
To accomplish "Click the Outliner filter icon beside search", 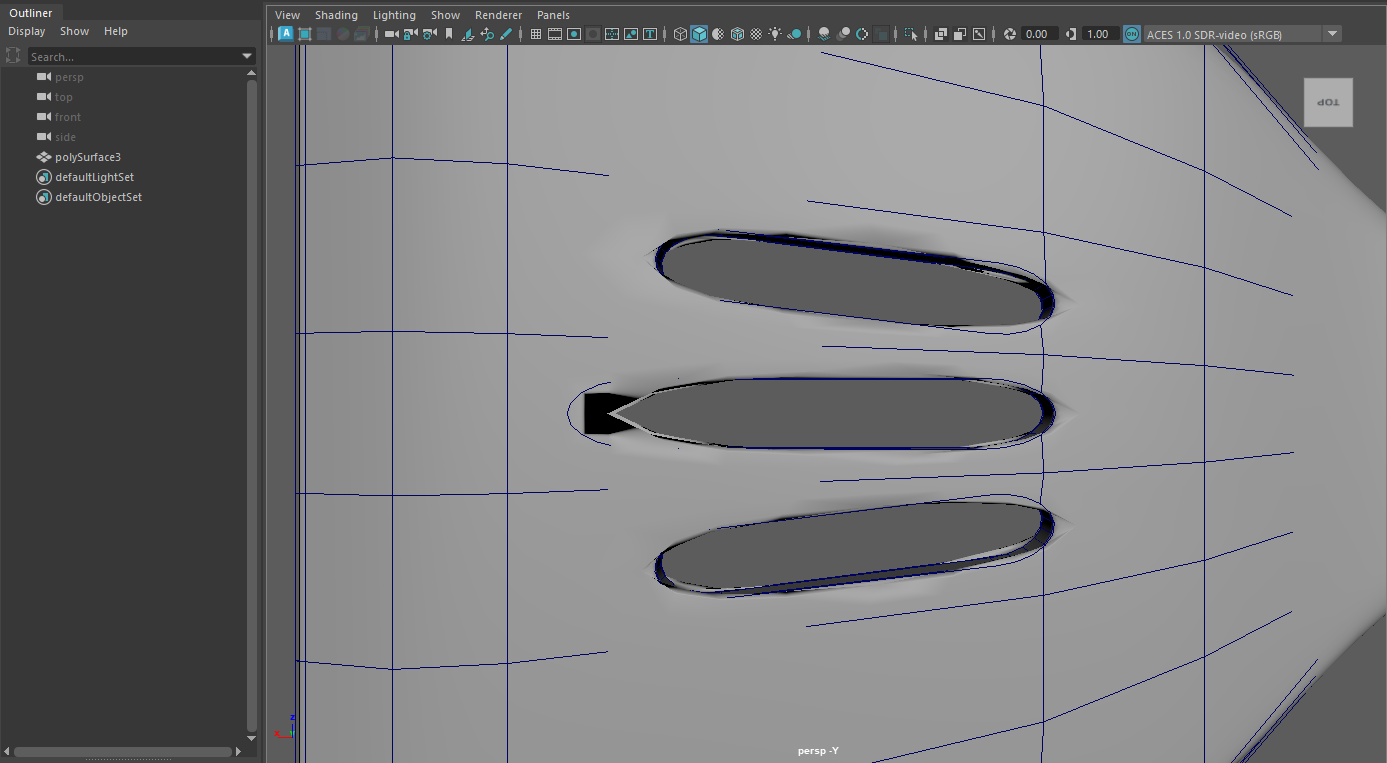I will click(x=13, y=56).
